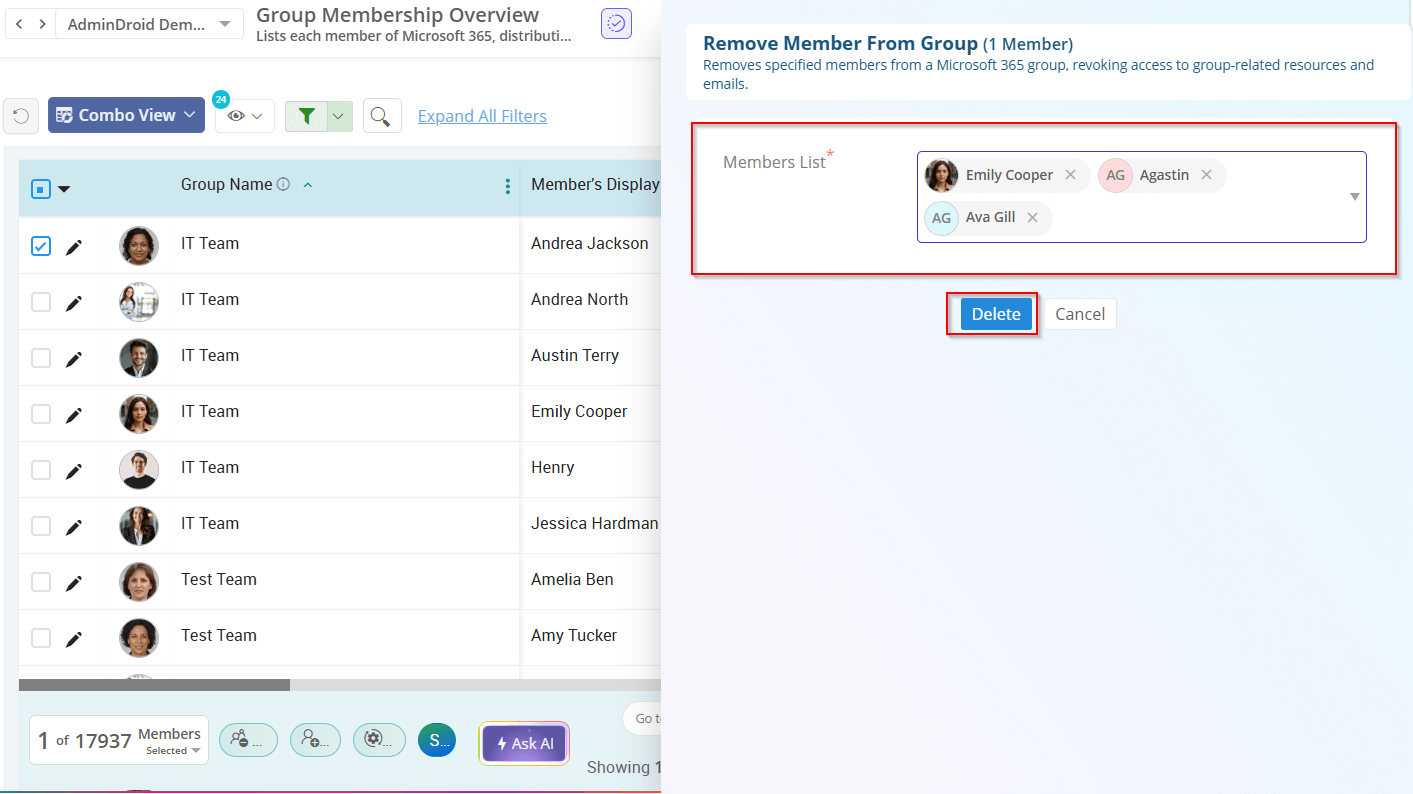The height and width of the screenshot is (794, 1413).
Task: Open the column visibility eye icon
Action: 237,115
